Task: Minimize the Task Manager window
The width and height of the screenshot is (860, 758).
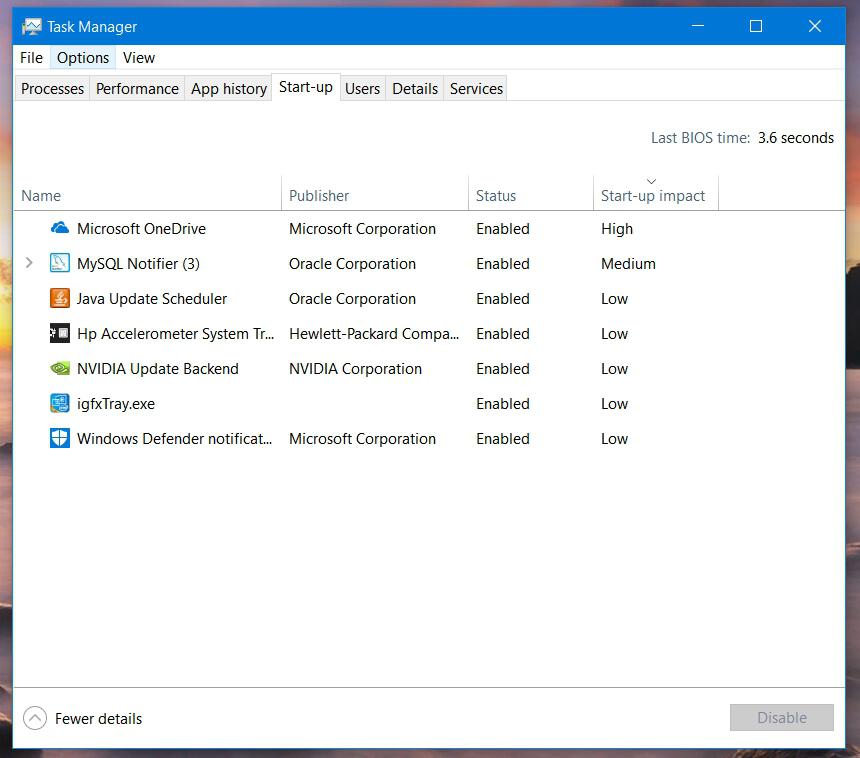Action: [698, 26]
